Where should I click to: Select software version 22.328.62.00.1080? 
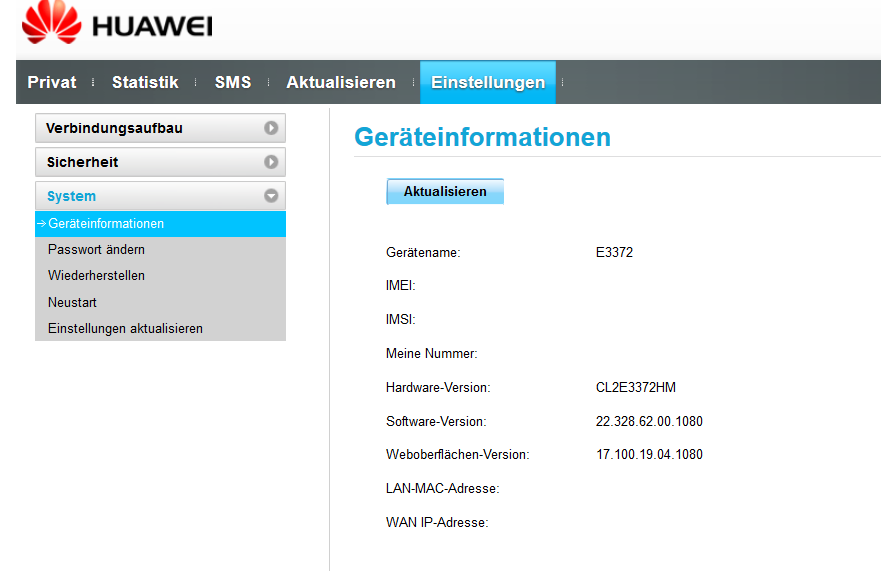[x=649, y=421]
